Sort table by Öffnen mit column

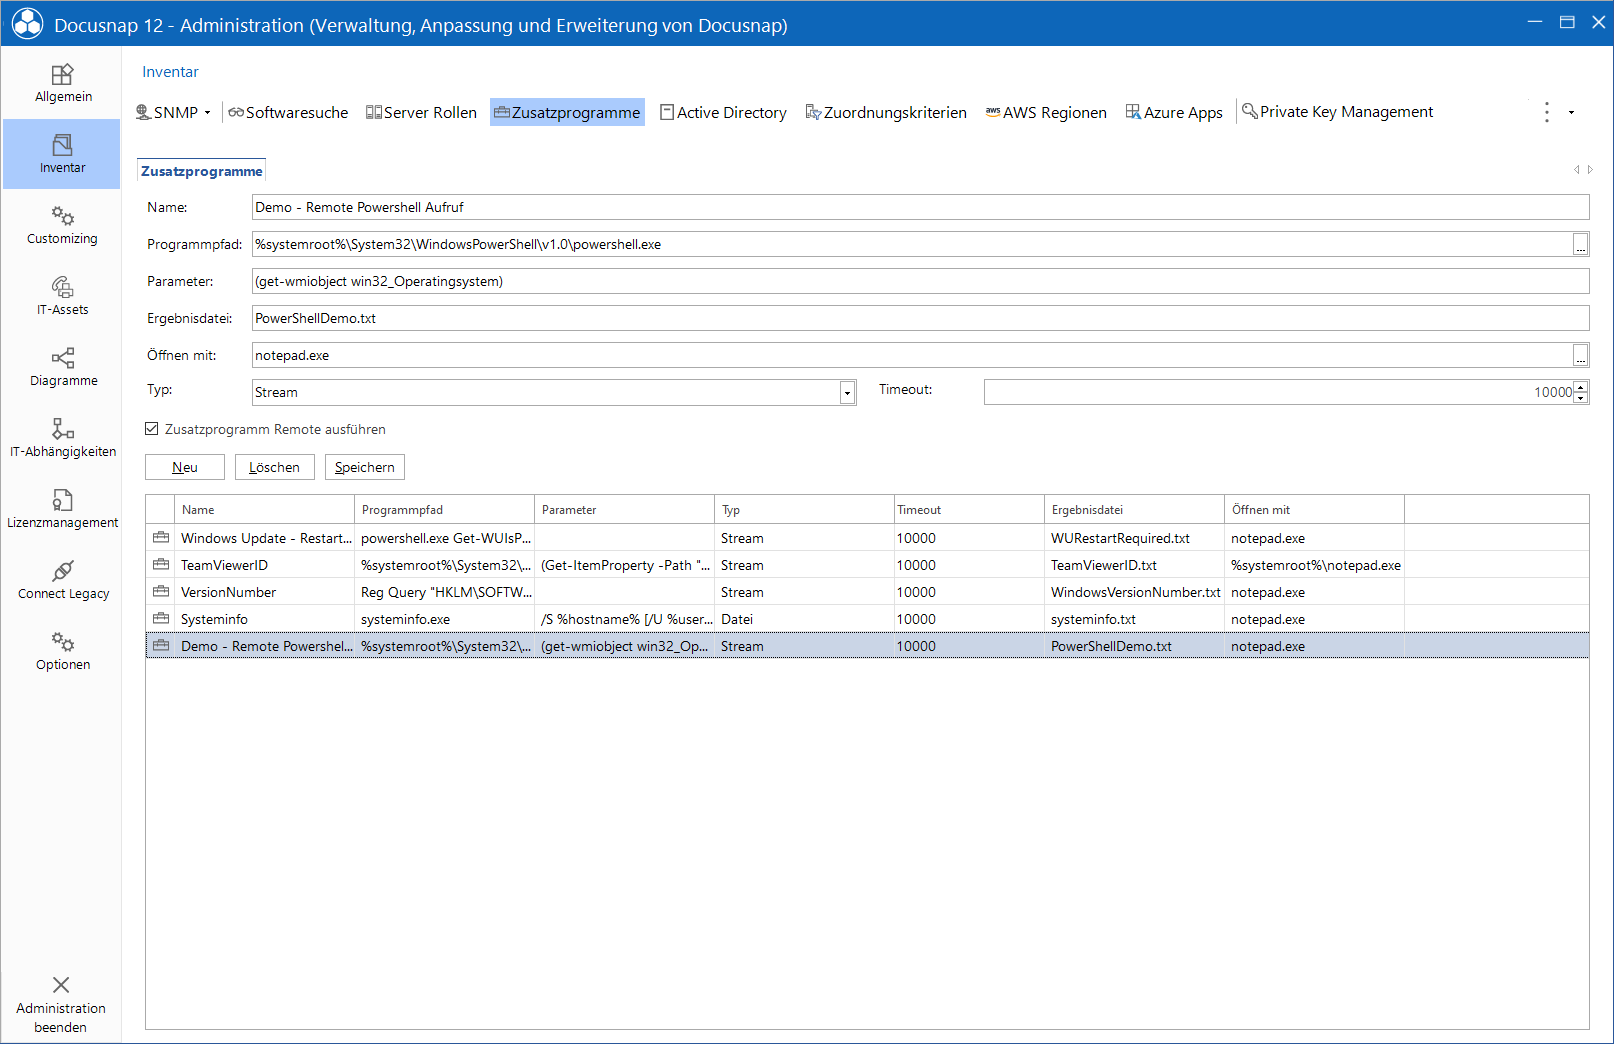click(x=1314, y=510)
